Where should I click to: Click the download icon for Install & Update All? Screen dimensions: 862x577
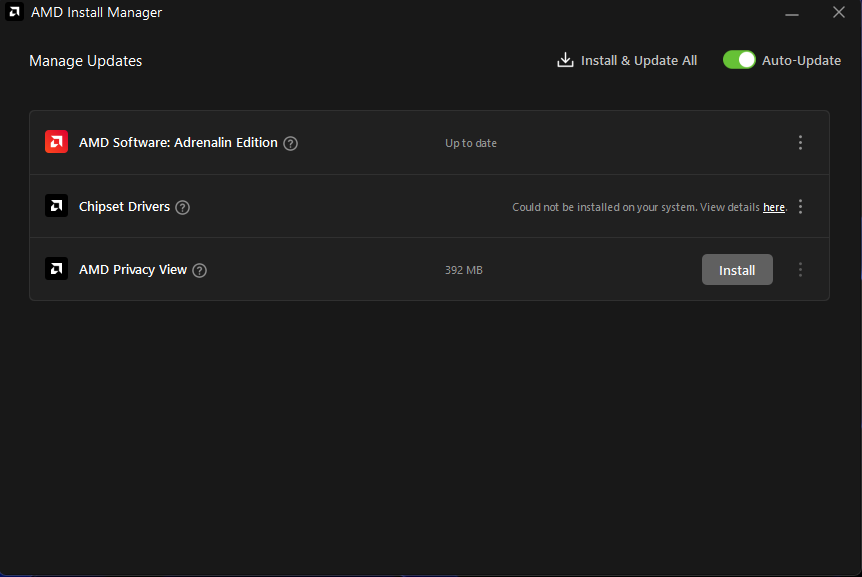pyautogui.click(x=565, y=60)
